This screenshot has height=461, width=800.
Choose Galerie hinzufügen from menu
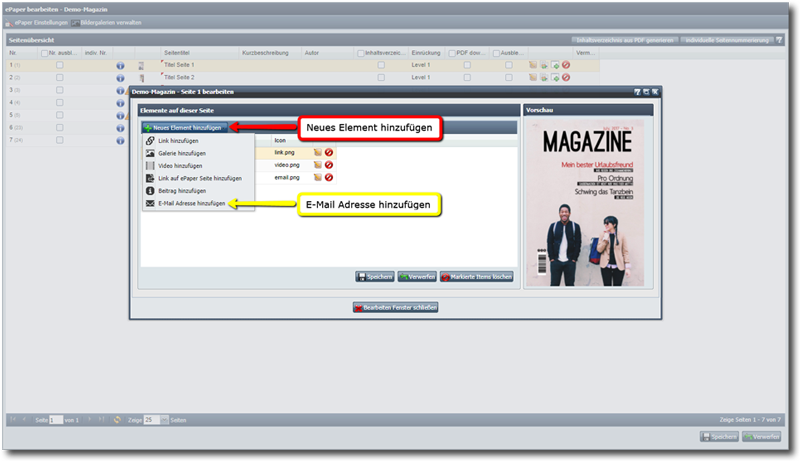click(198, 153)
